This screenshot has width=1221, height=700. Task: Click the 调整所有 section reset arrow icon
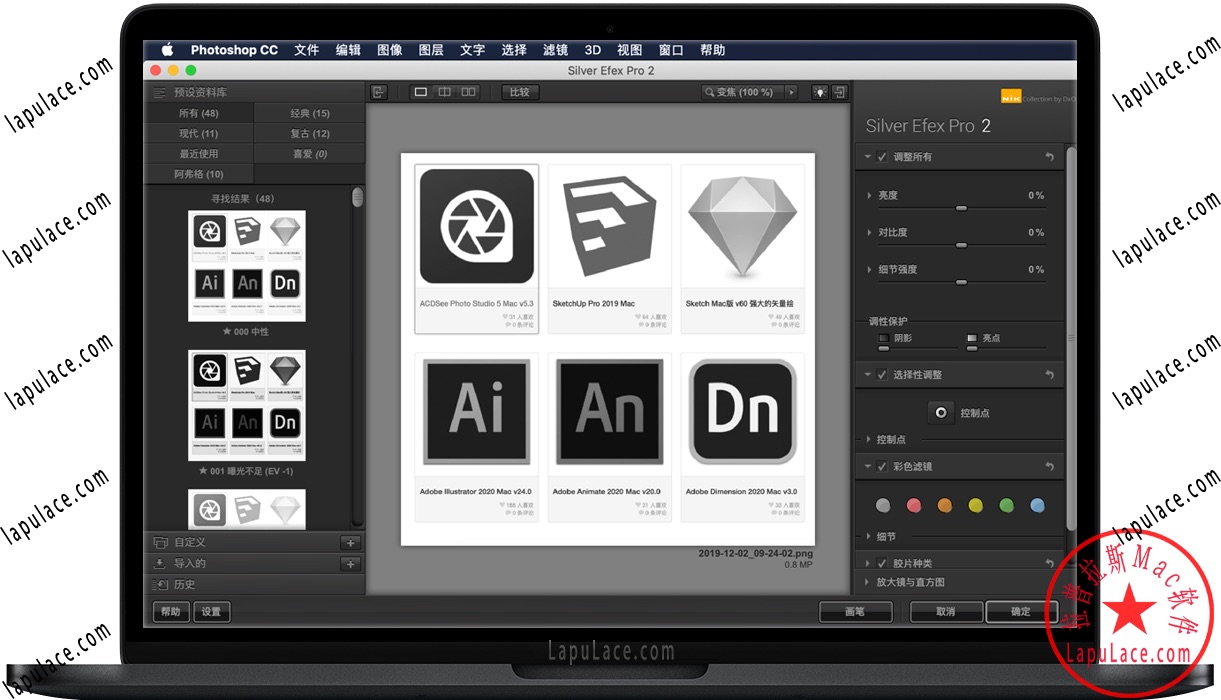tap(1050, 157)
